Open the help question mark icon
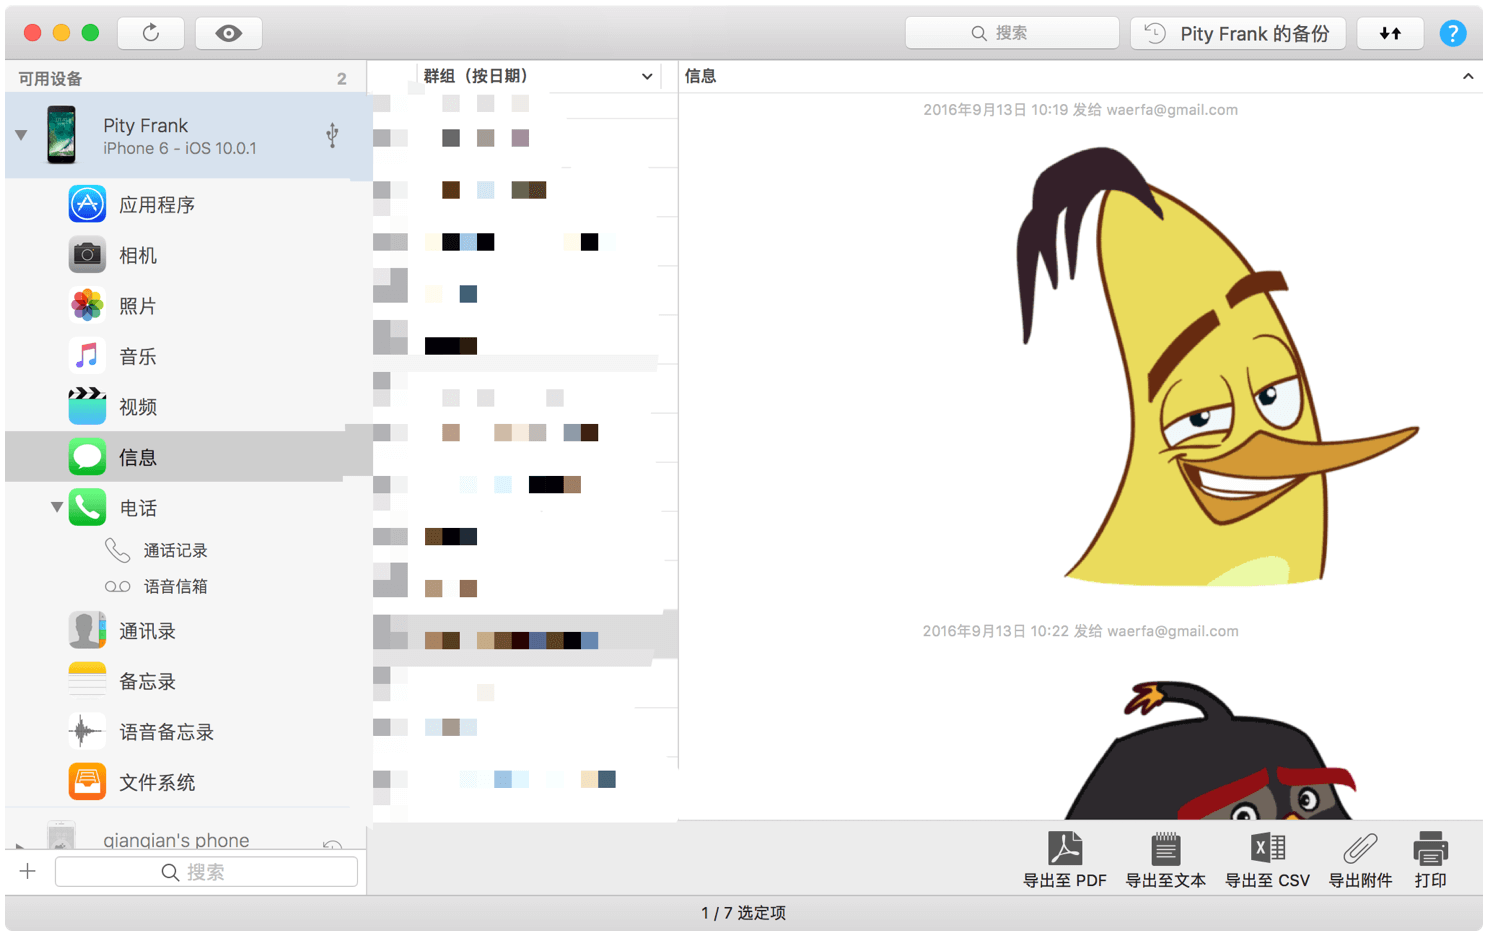This screenshot has width=1488, height=936. 1453,33
